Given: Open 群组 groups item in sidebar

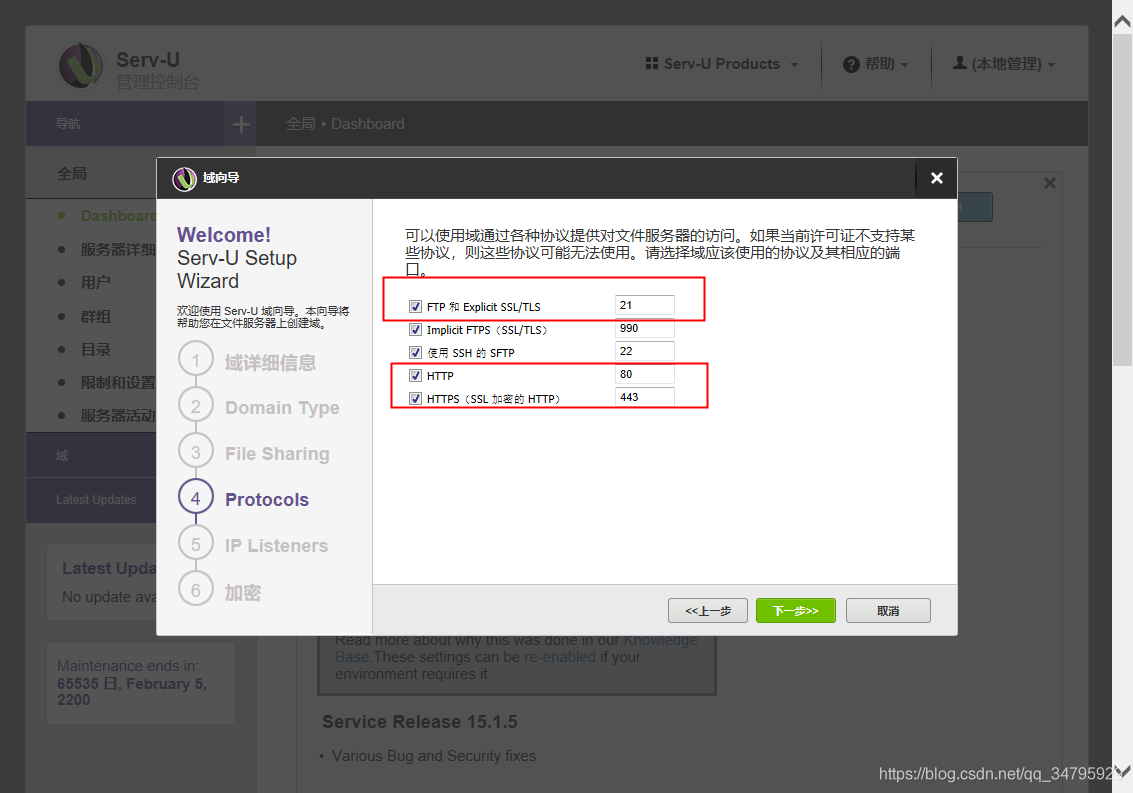Looking at the screenshot, I should (x=95, y=317).
